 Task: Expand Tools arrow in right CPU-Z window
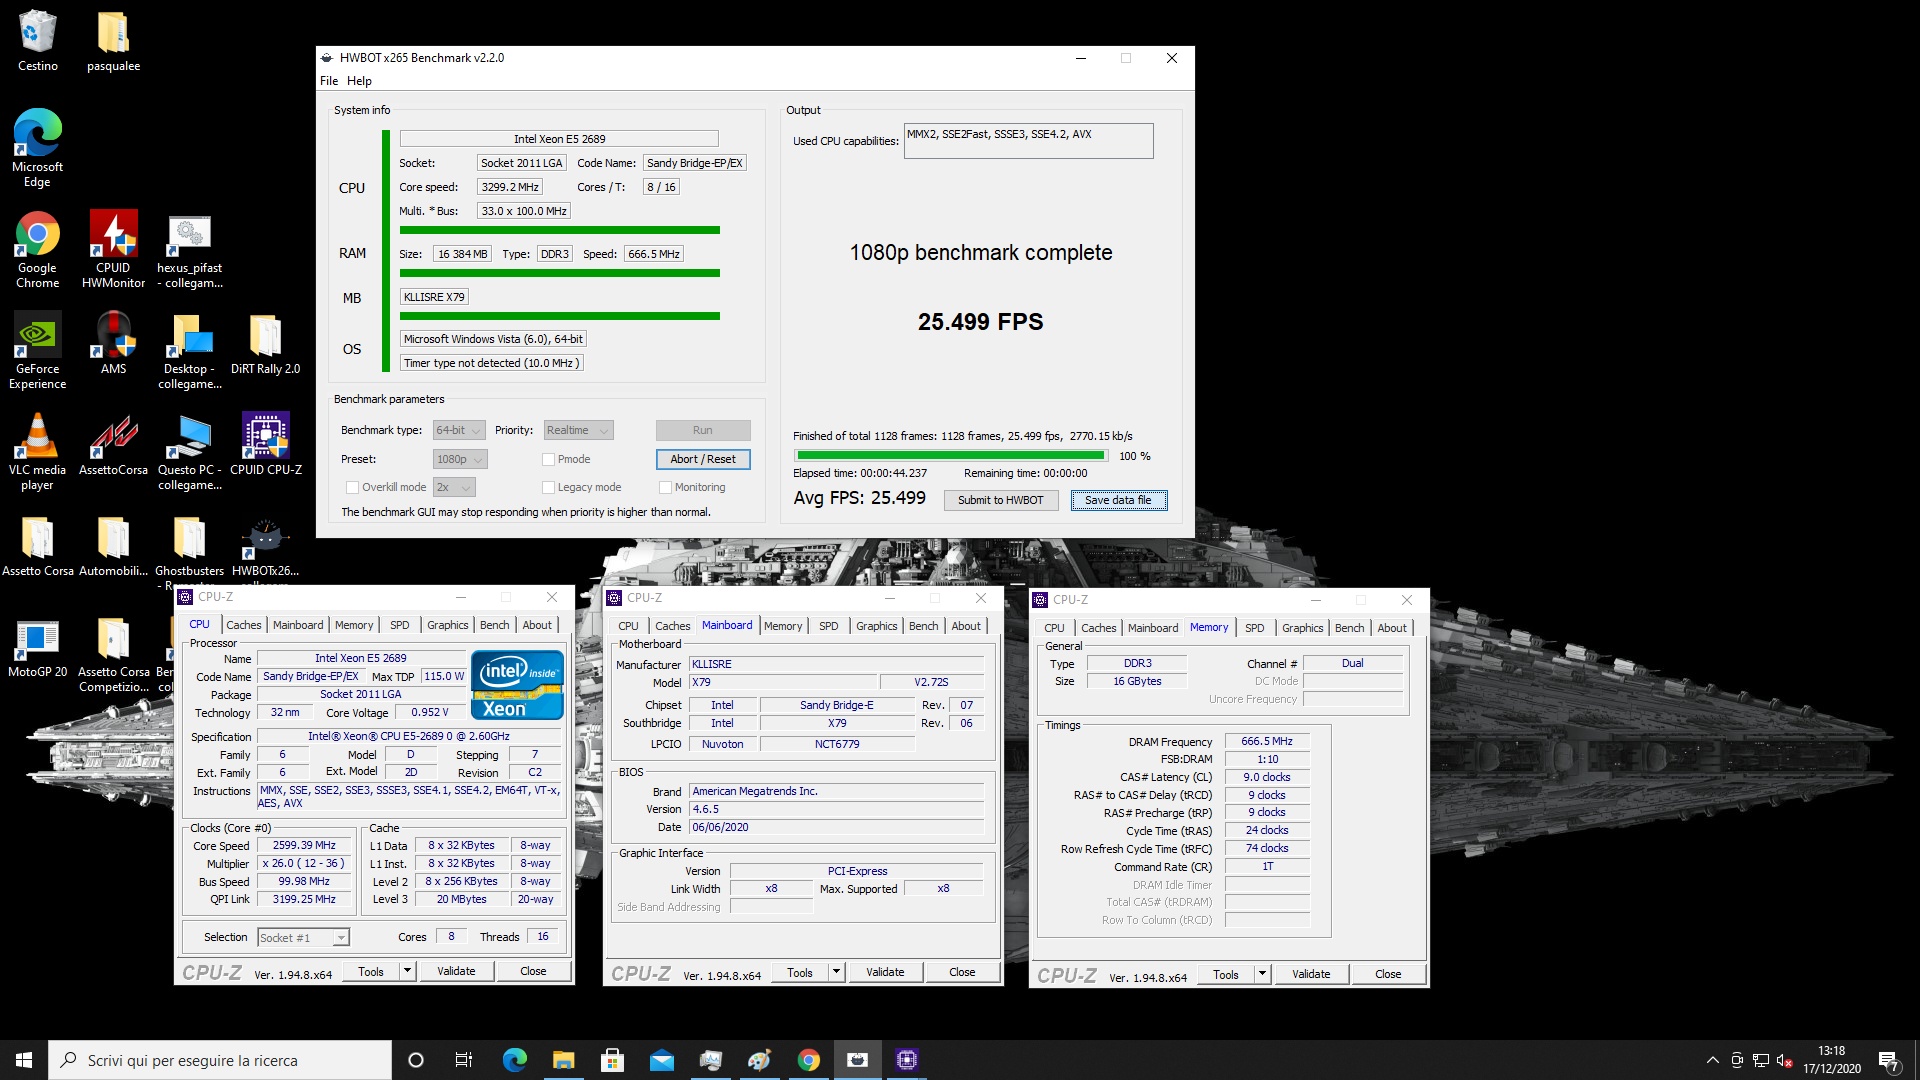1262,974
